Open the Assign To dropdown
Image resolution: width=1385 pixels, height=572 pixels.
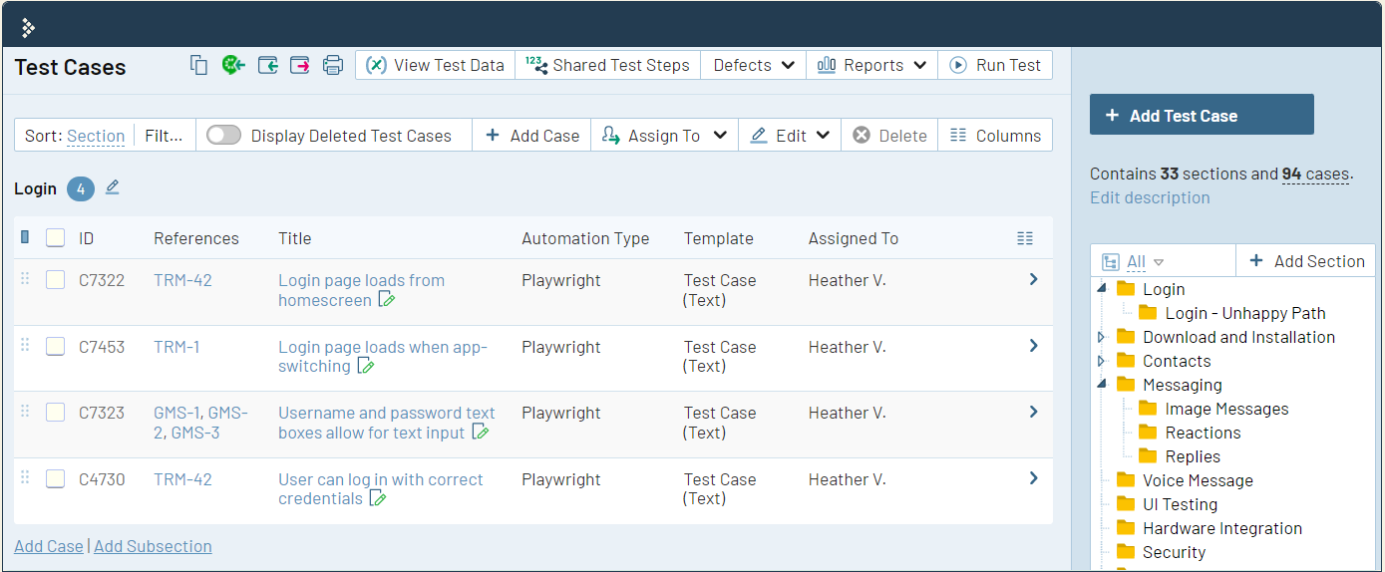click(664, 135)
